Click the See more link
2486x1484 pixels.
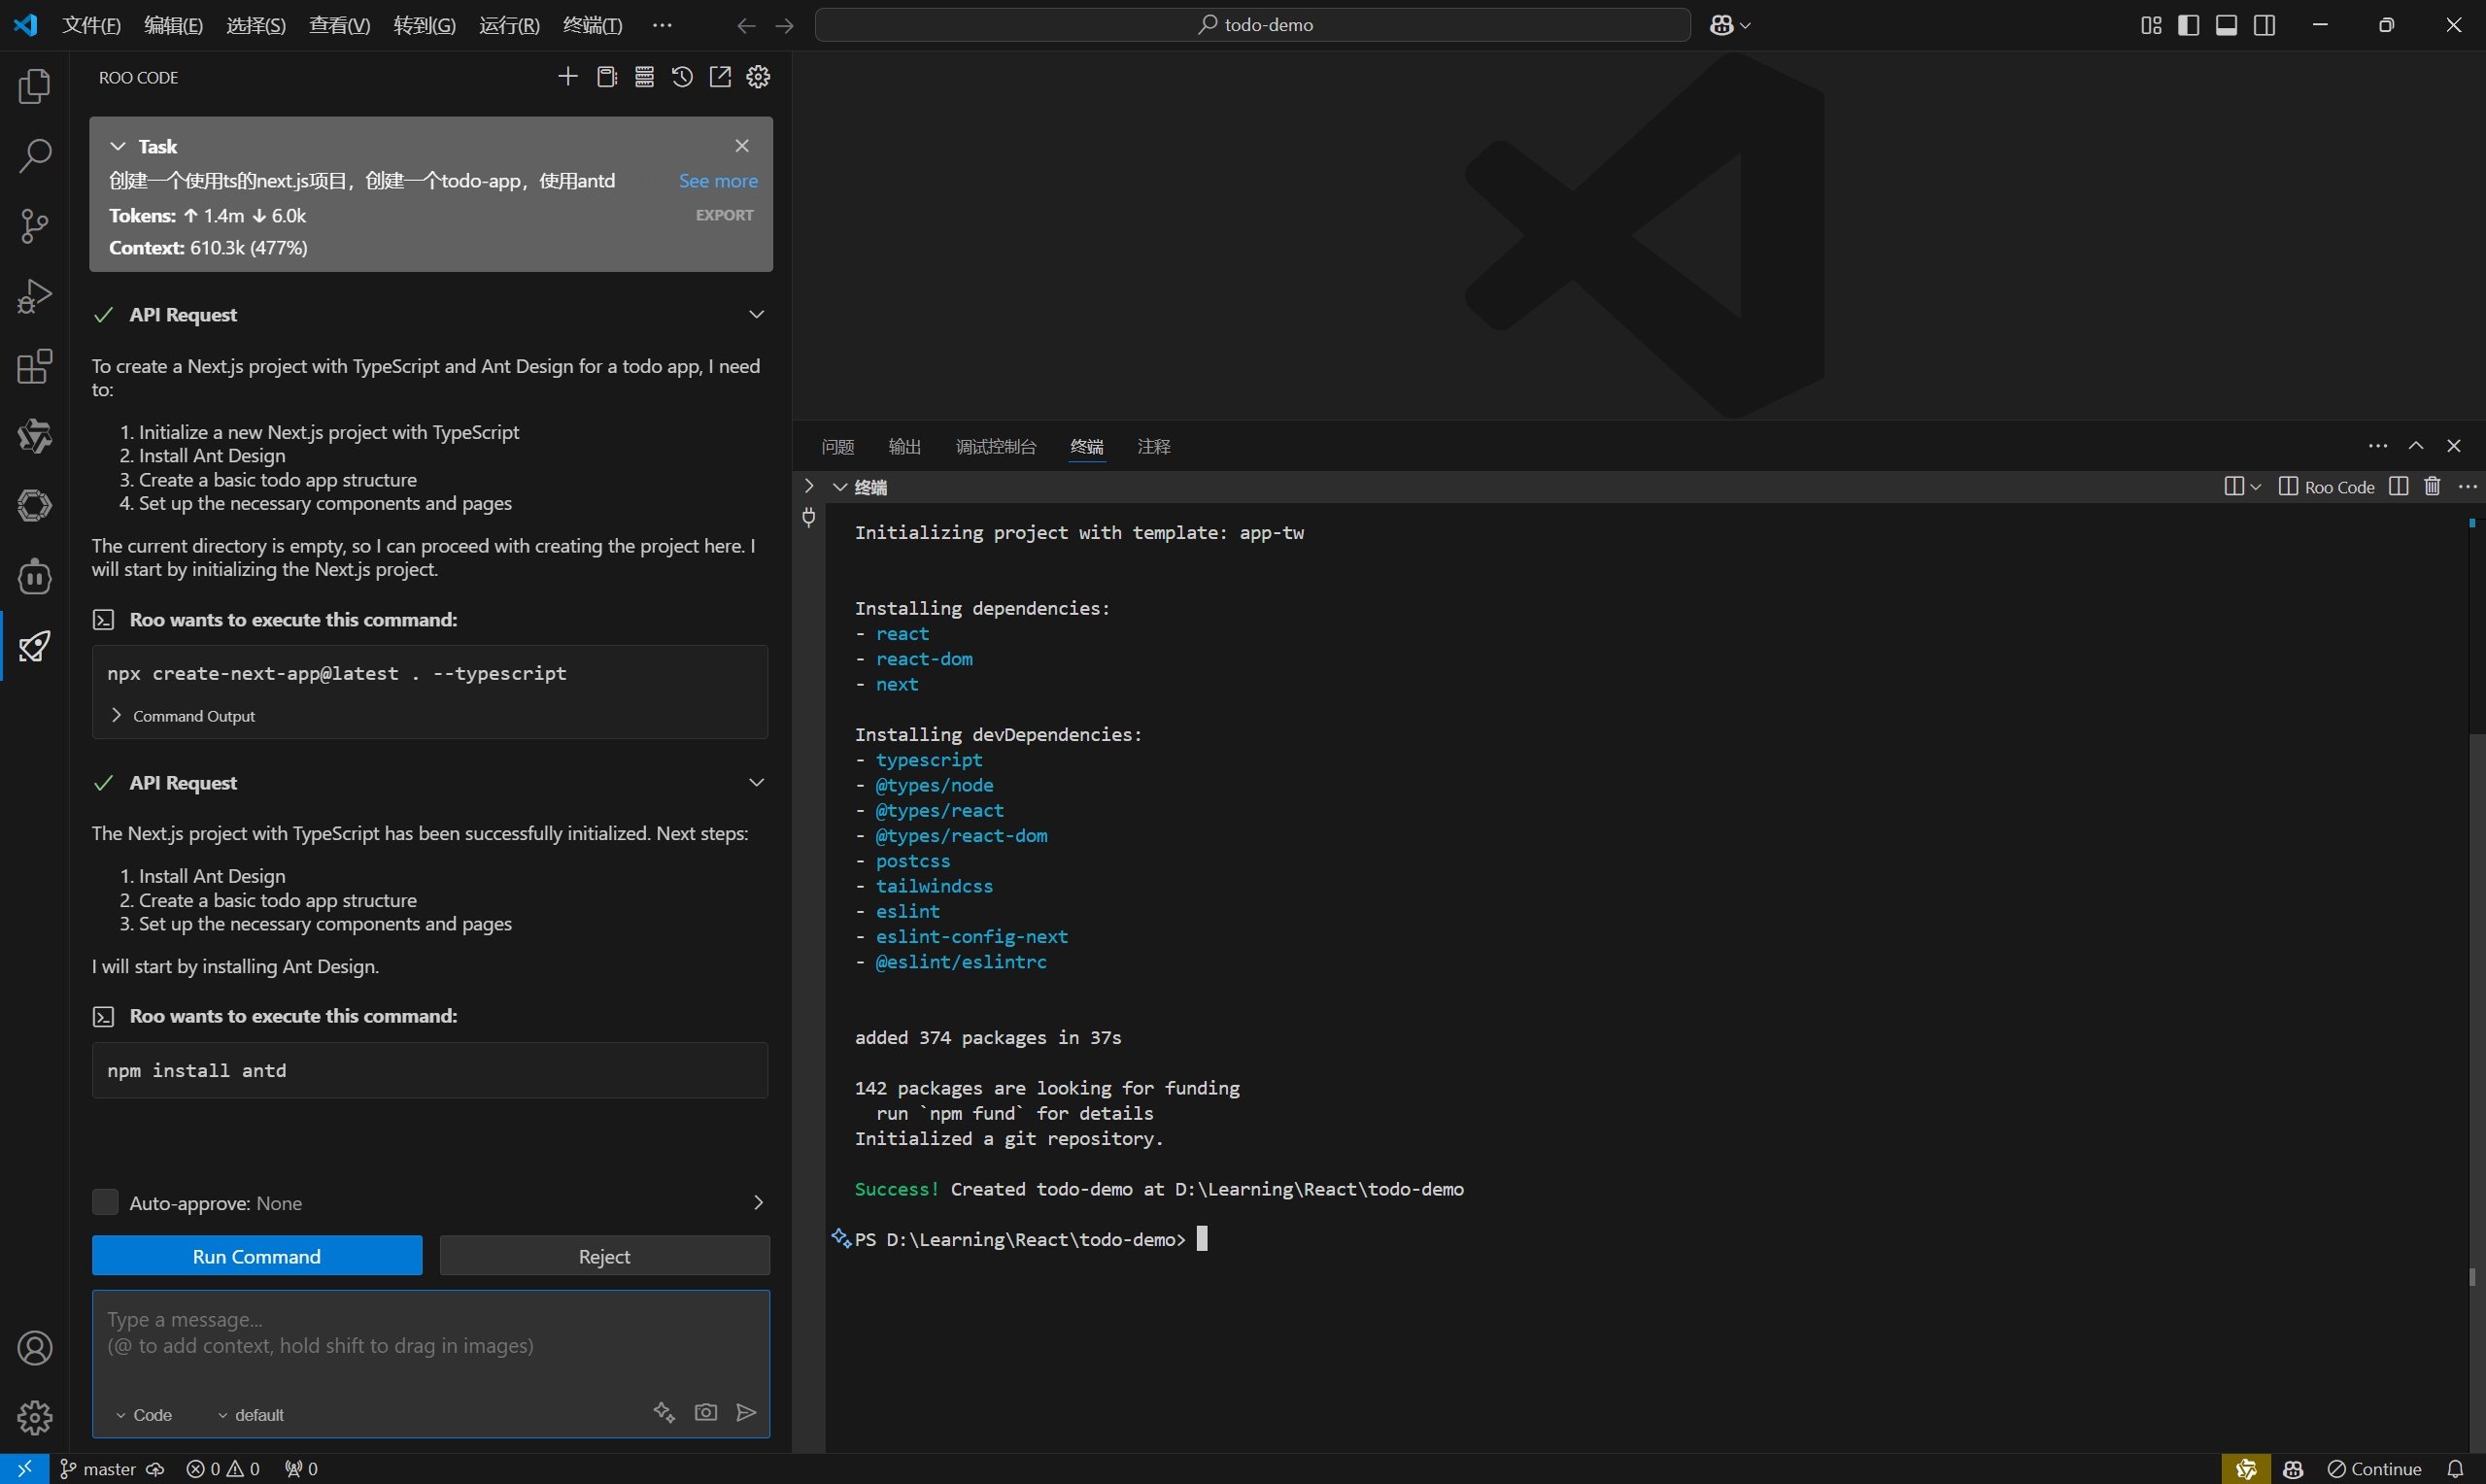coord(718,181)
